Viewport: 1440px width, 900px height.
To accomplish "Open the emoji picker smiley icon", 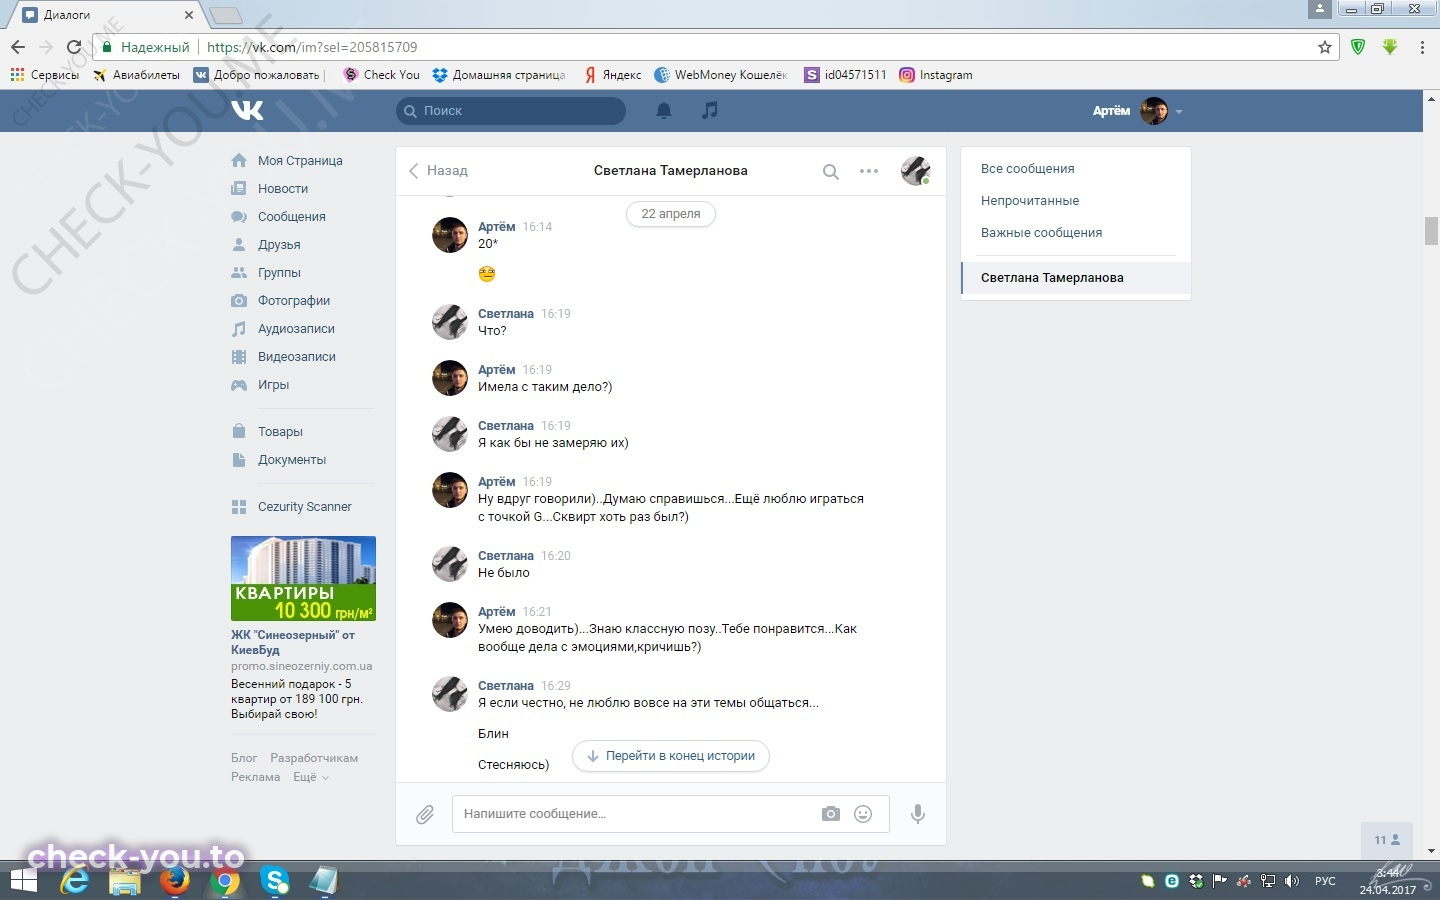I will [863, 814].
